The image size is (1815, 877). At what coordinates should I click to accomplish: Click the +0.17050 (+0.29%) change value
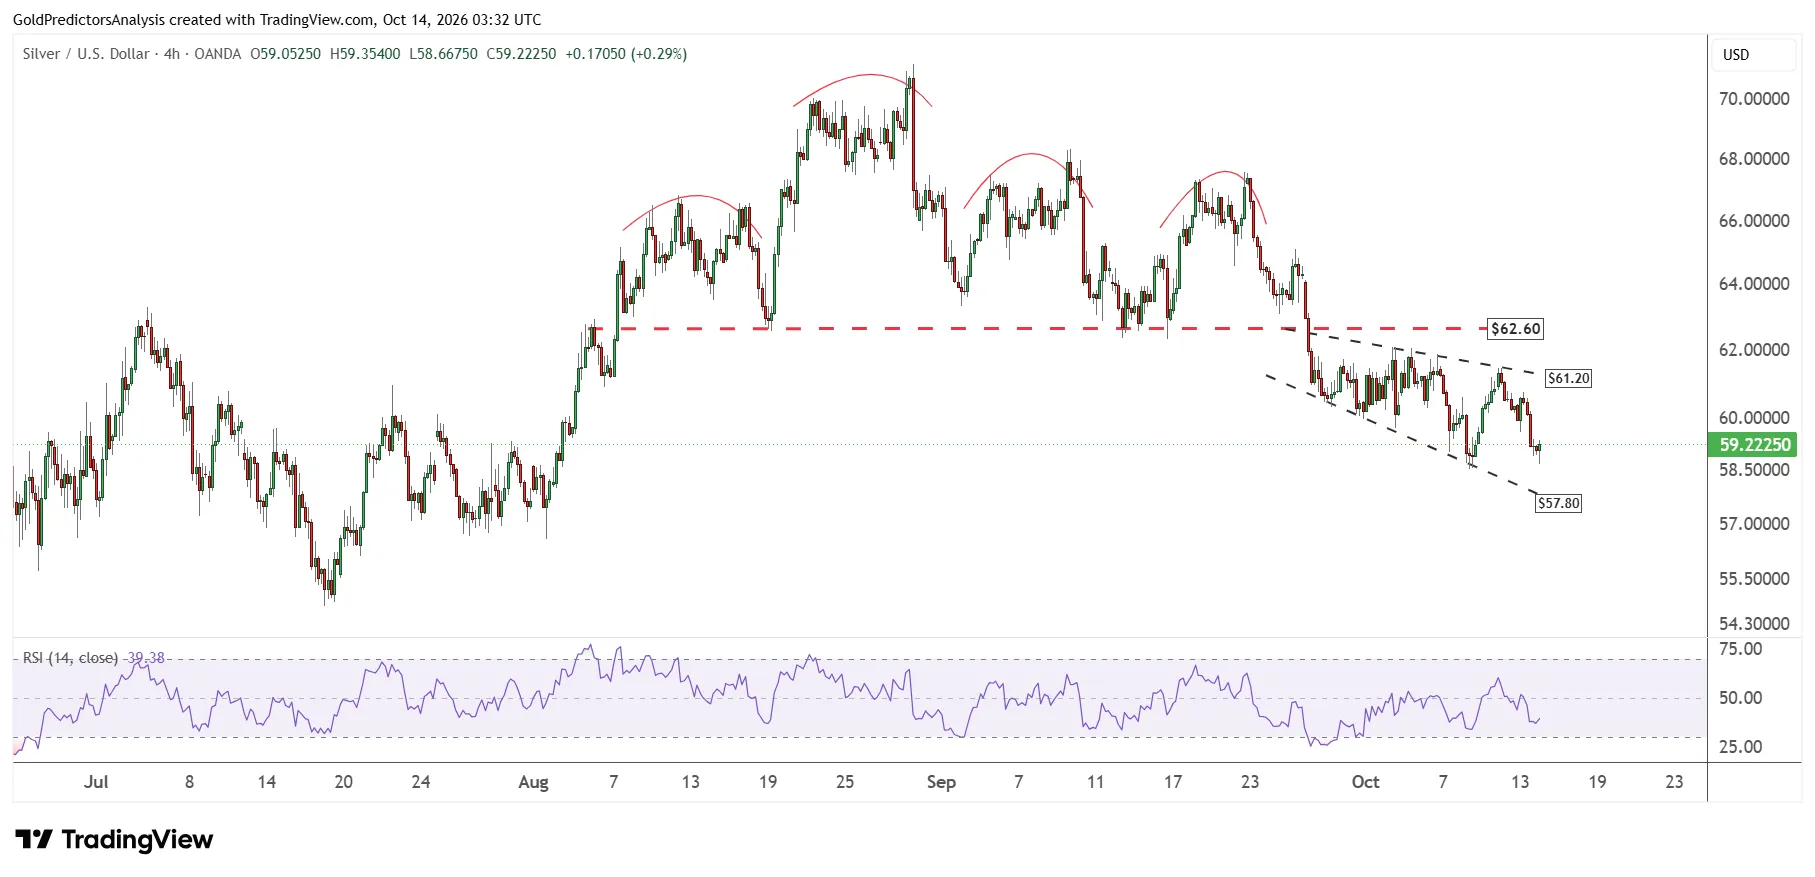(626, 54)
